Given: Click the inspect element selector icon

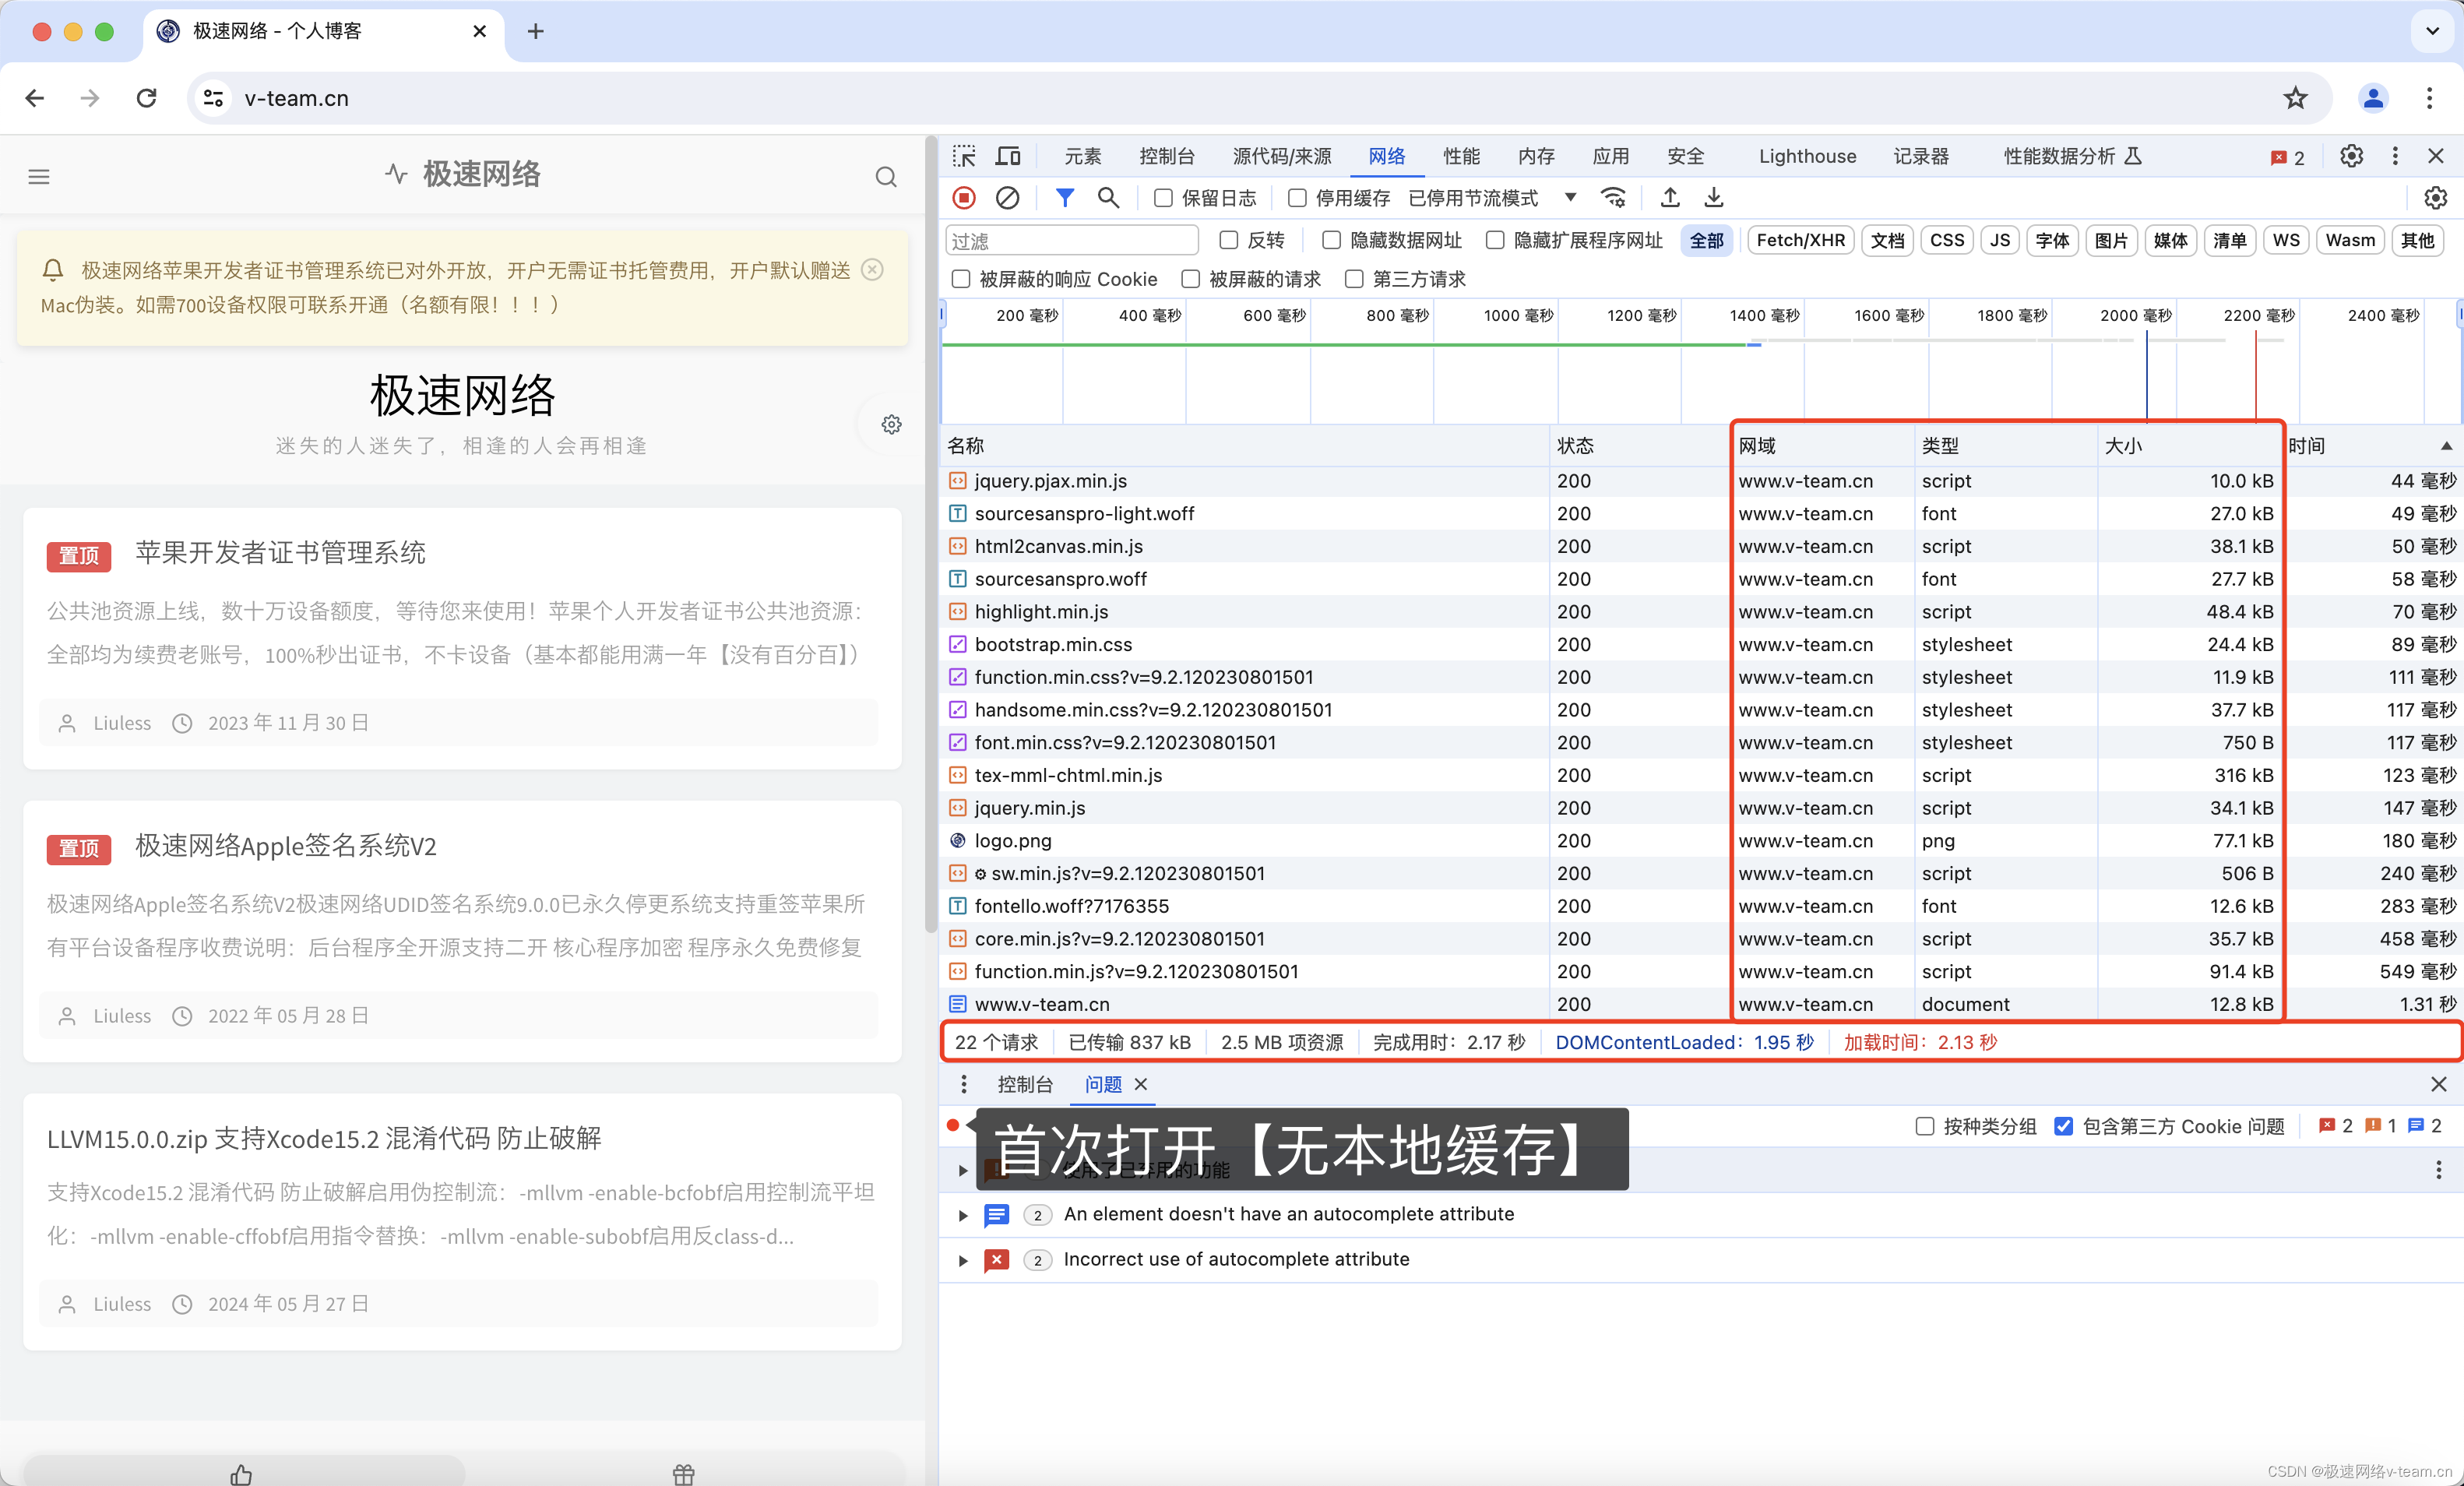Looking at the screenshot, I should pyautogui.click(x=964, y=156).
